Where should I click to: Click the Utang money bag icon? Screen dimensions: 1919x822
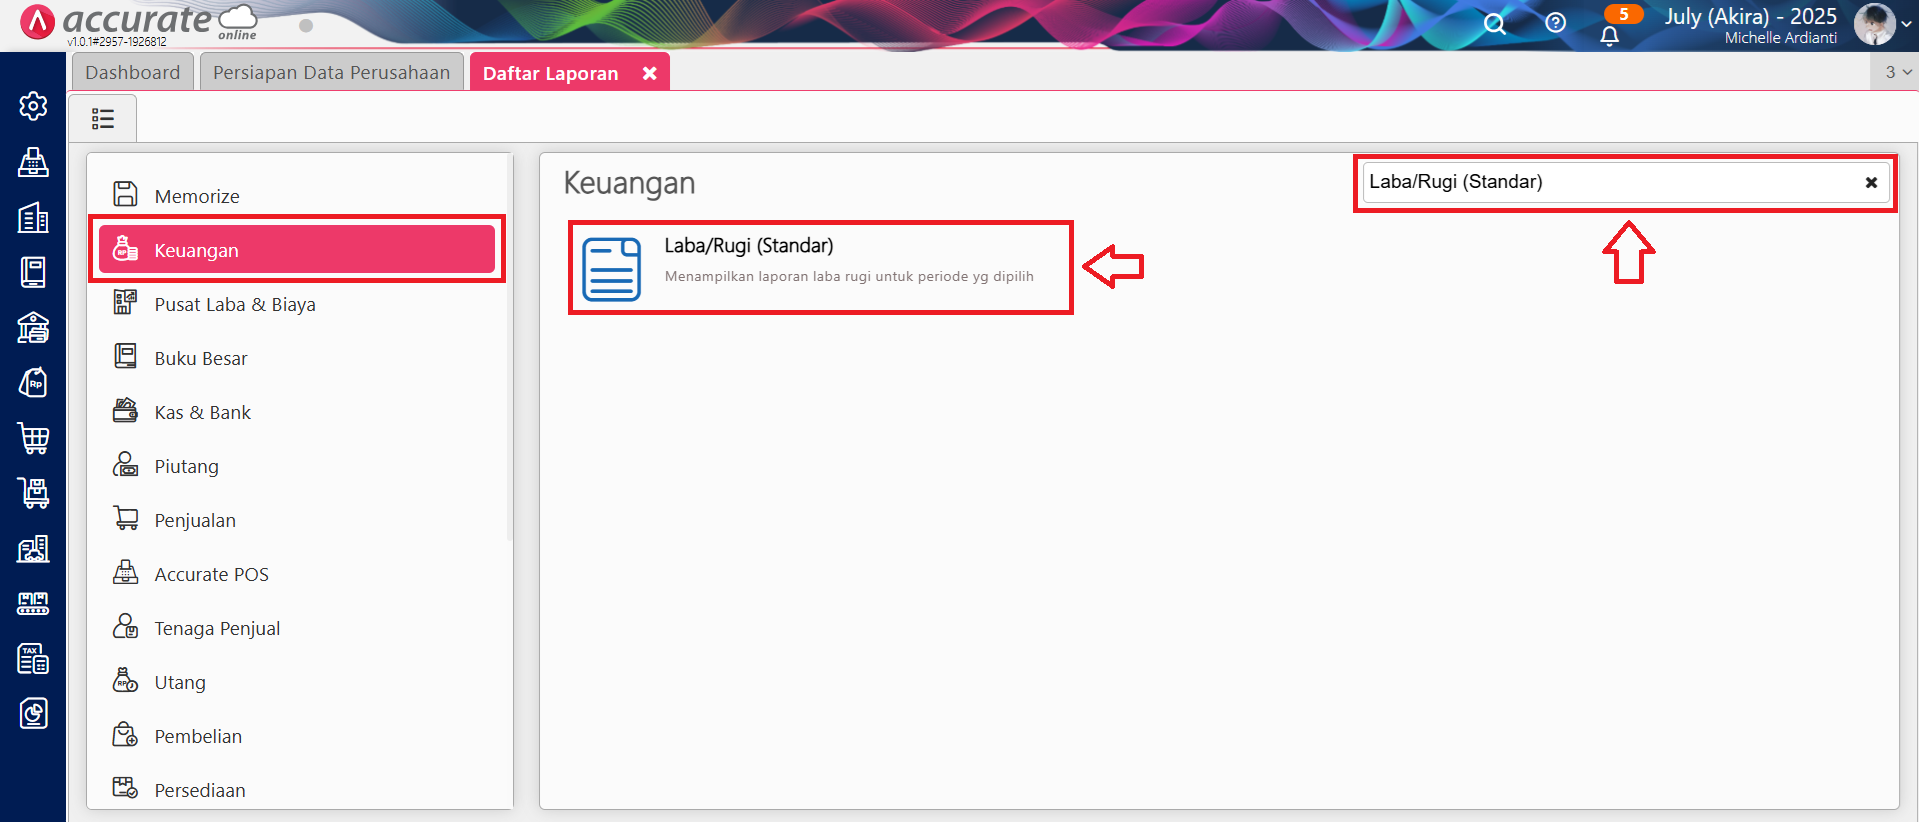point(125,680)
